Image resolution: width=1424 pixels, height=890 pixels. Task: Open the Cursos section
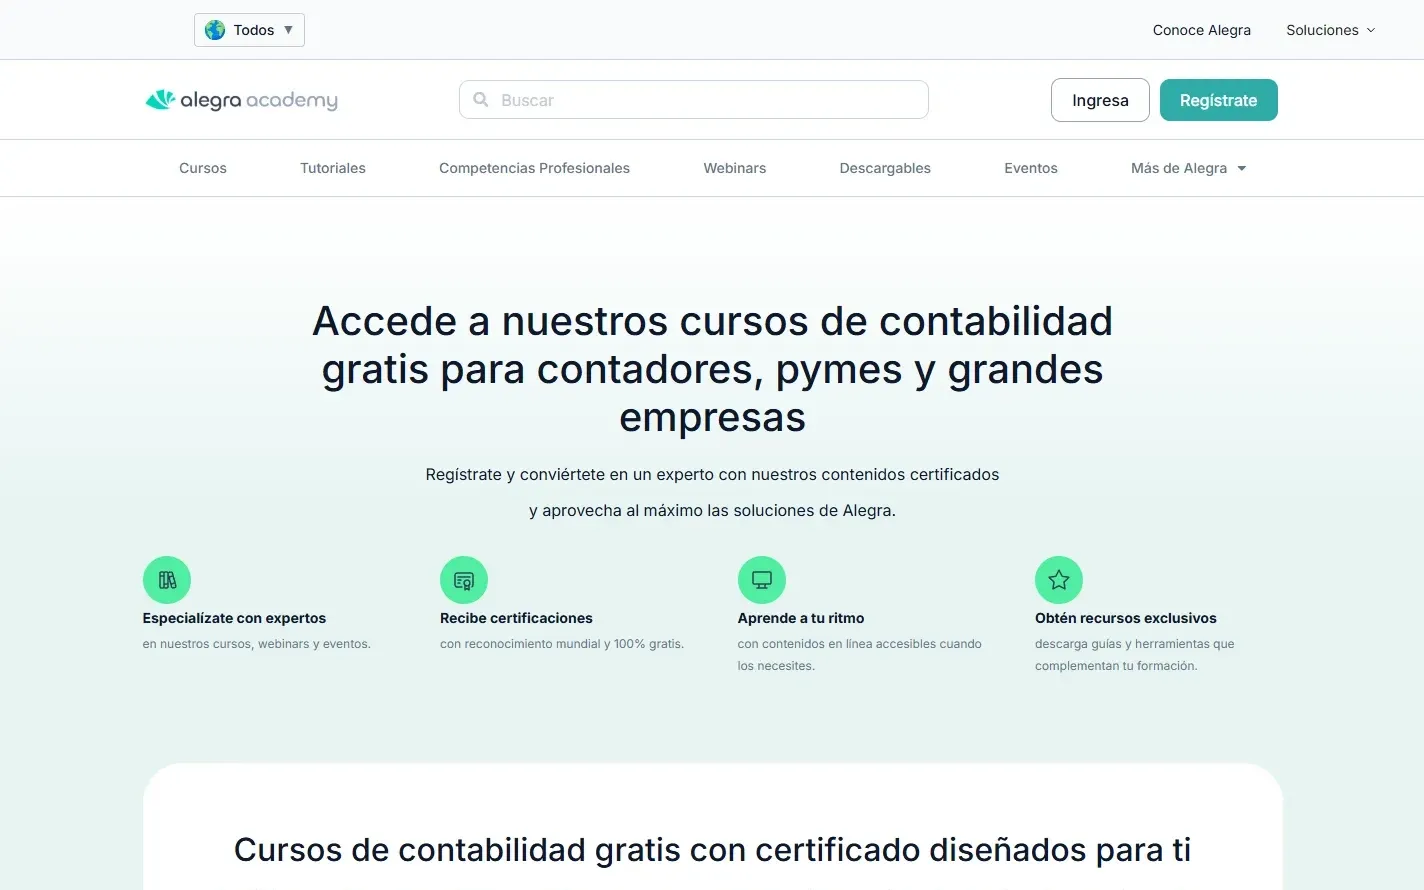pyautogui.click(x=203, y=168)
